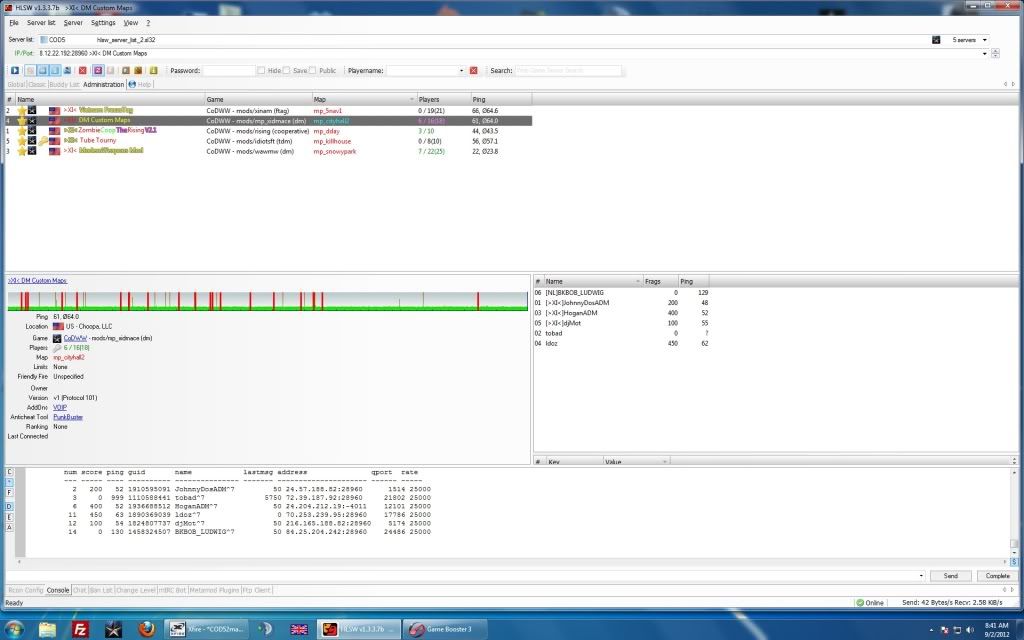Open the PunkBuster link
1024x640 pixels.
(x=68, y=417)
